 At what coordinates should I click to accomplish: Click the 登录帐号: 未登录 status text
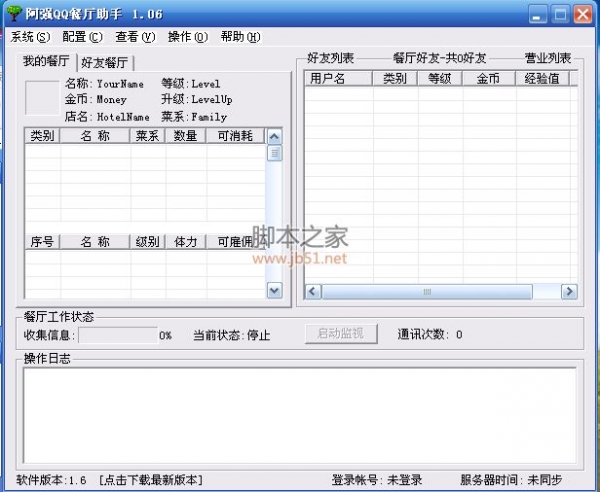[377, 480]
